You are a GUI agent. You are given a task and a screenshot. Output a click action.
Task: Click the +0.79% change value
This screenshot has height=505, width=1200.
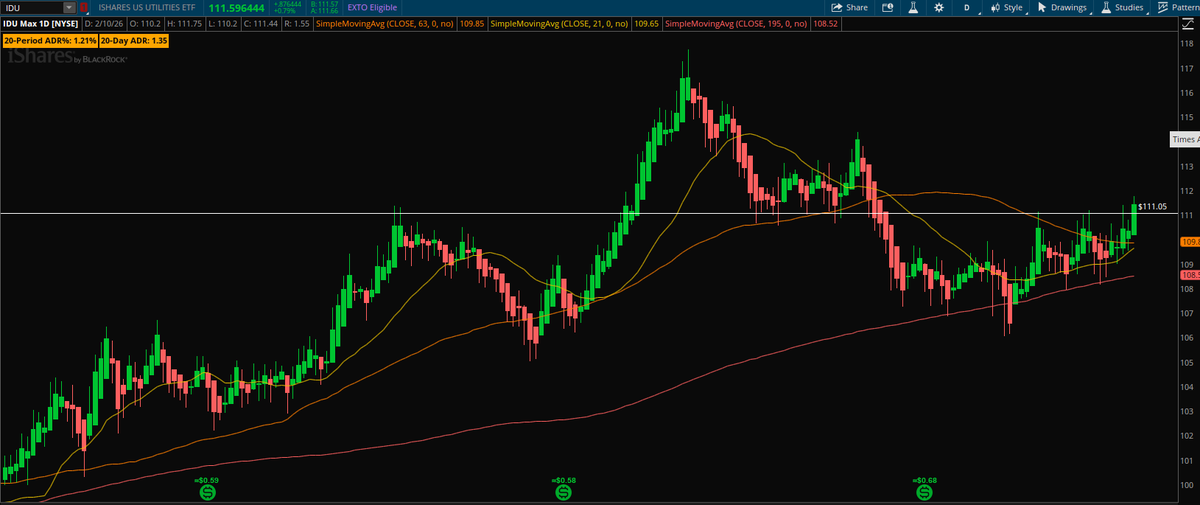coord(283,11)
